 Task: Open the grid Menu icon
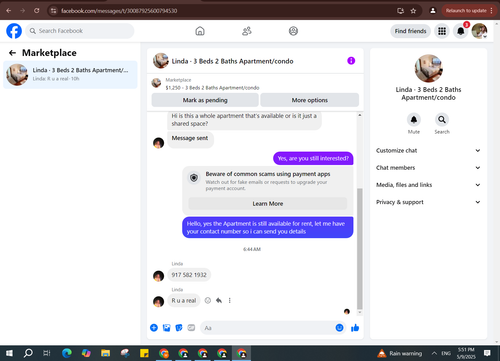point(442,31)
